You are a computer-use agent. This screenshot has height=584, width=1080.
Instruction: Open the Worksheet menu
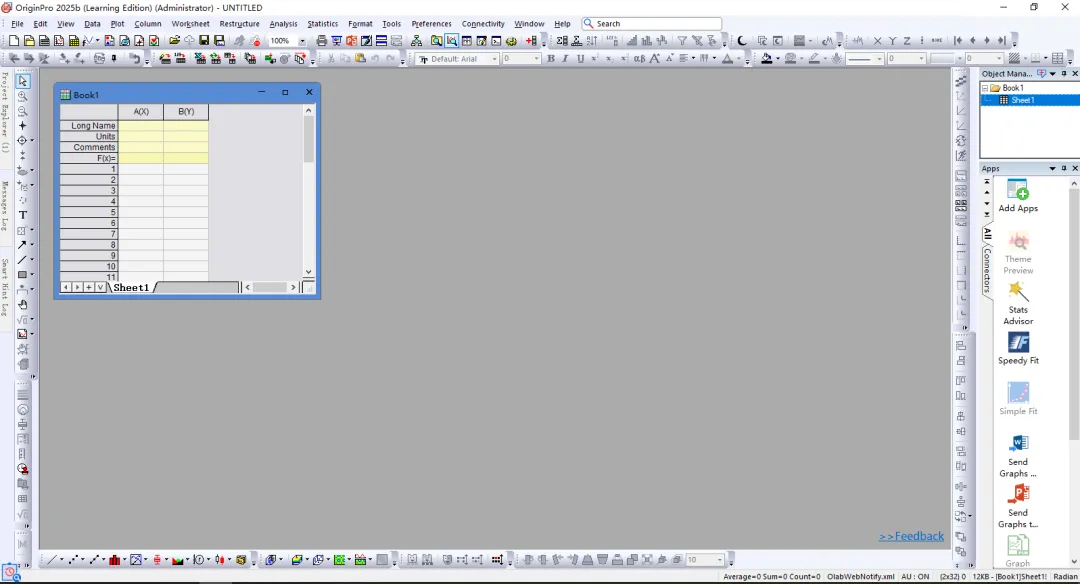tap(190, 23)
